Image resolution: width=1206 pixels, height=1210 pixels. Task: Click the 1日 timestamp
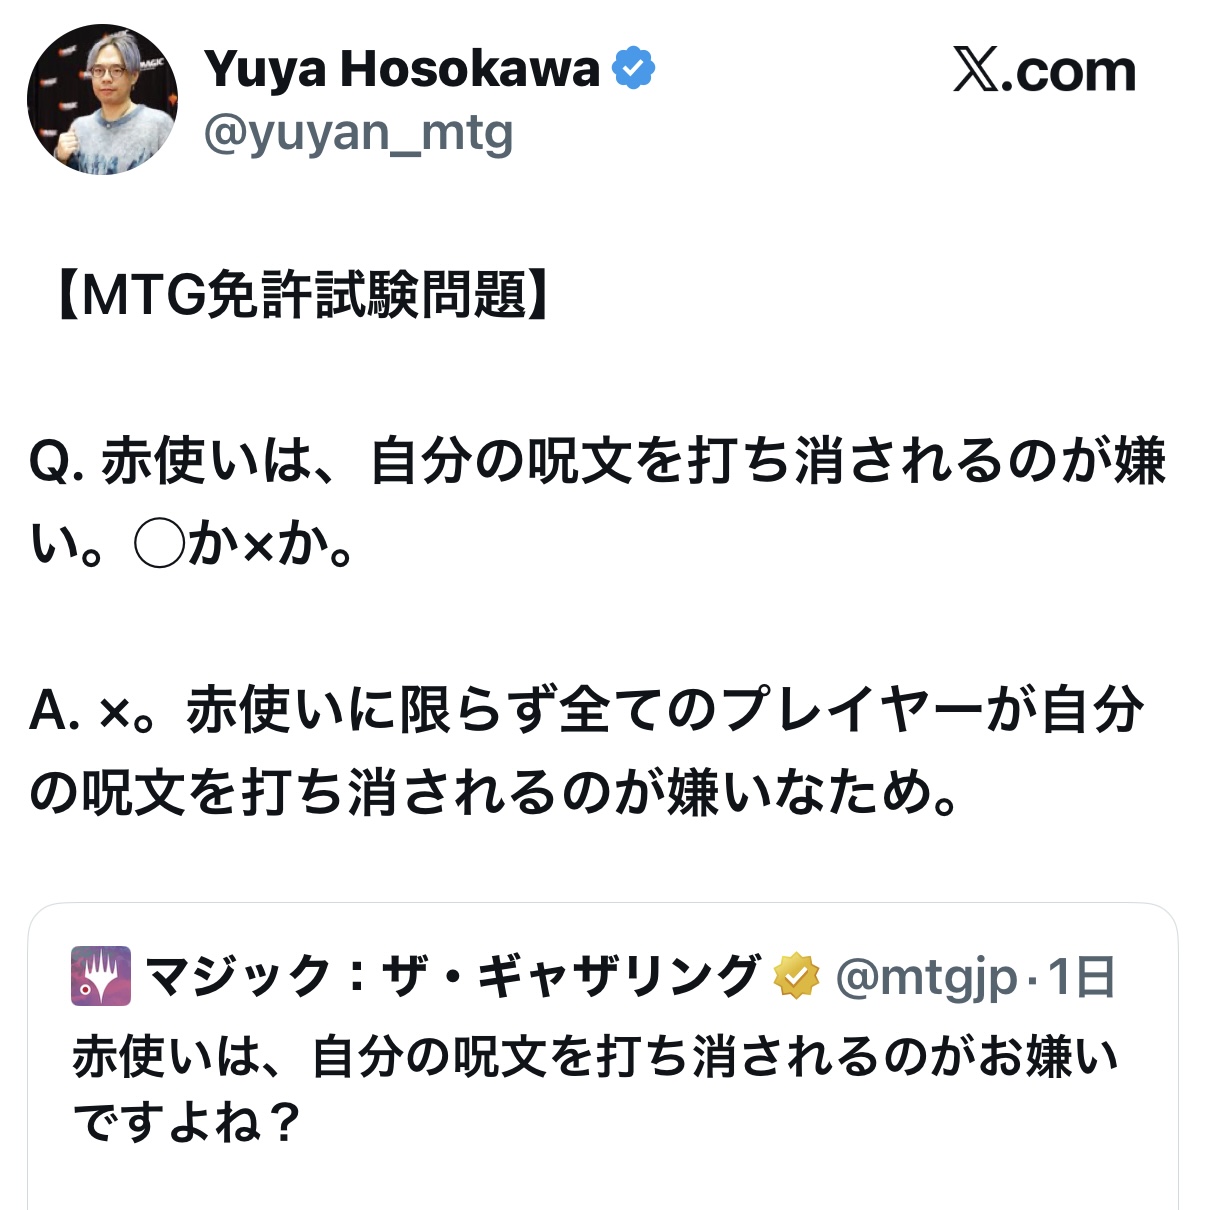click(x=1081, y=977)
